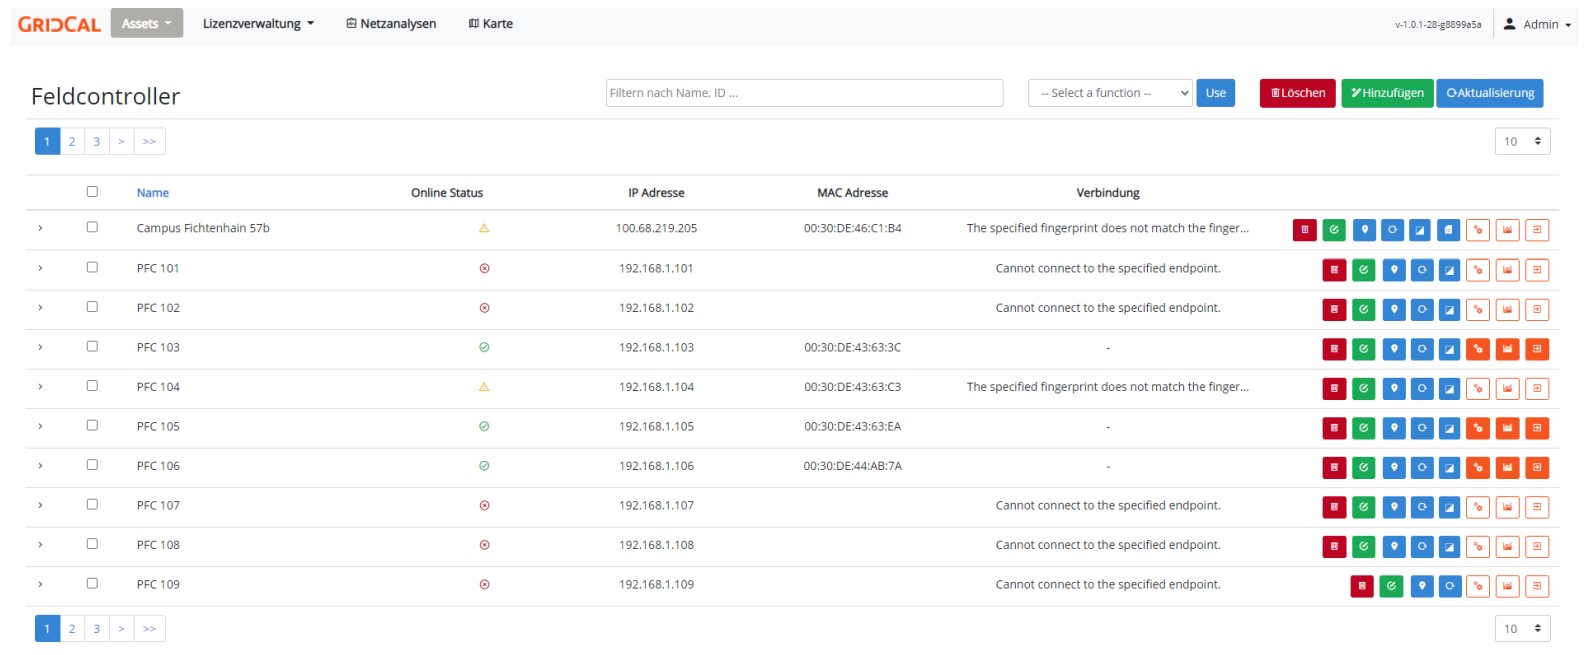
Task: Click the filter by name or ID field
Action: tap(804, 93)
